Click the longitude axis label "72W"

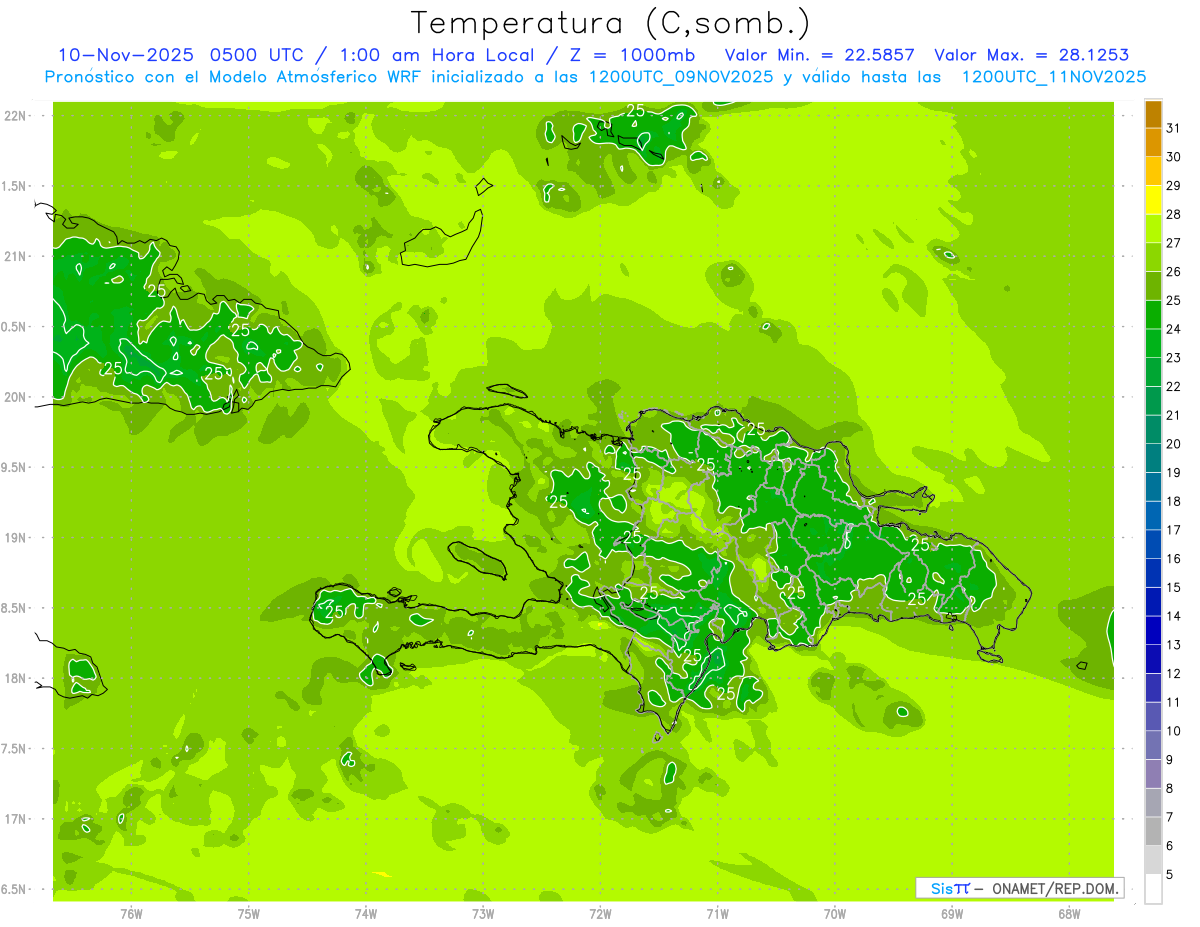coord(600,914)
